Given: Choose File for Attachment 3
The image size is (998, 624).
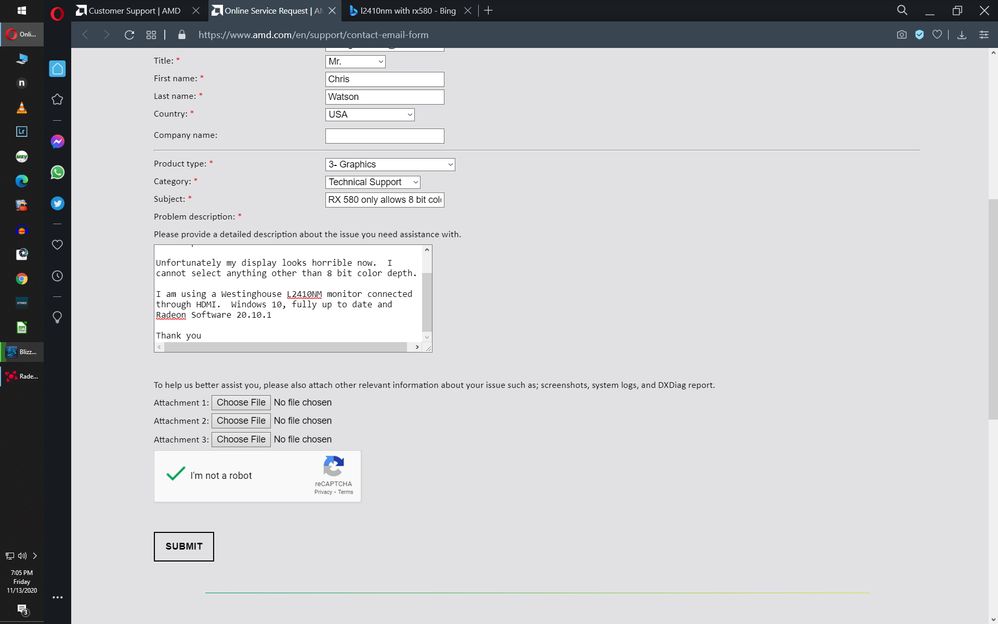Looking at the screenshot, I should 241,439.
